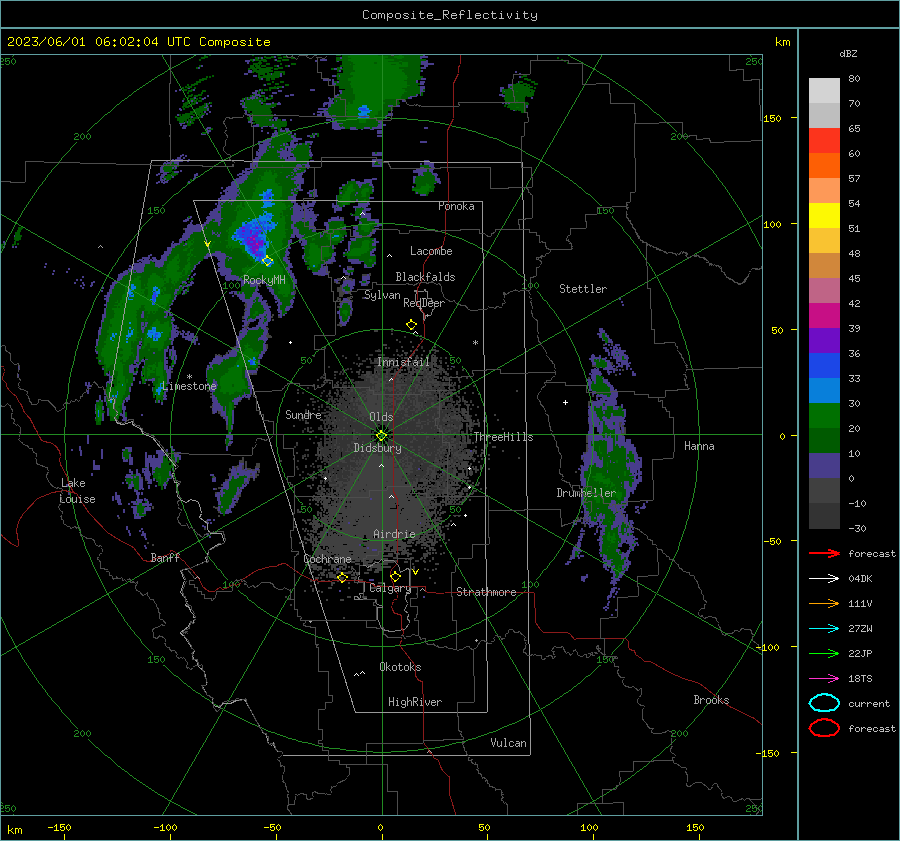900x841 pixels.
Task: Click the RedDeer city label
Action: click(424, 303)
